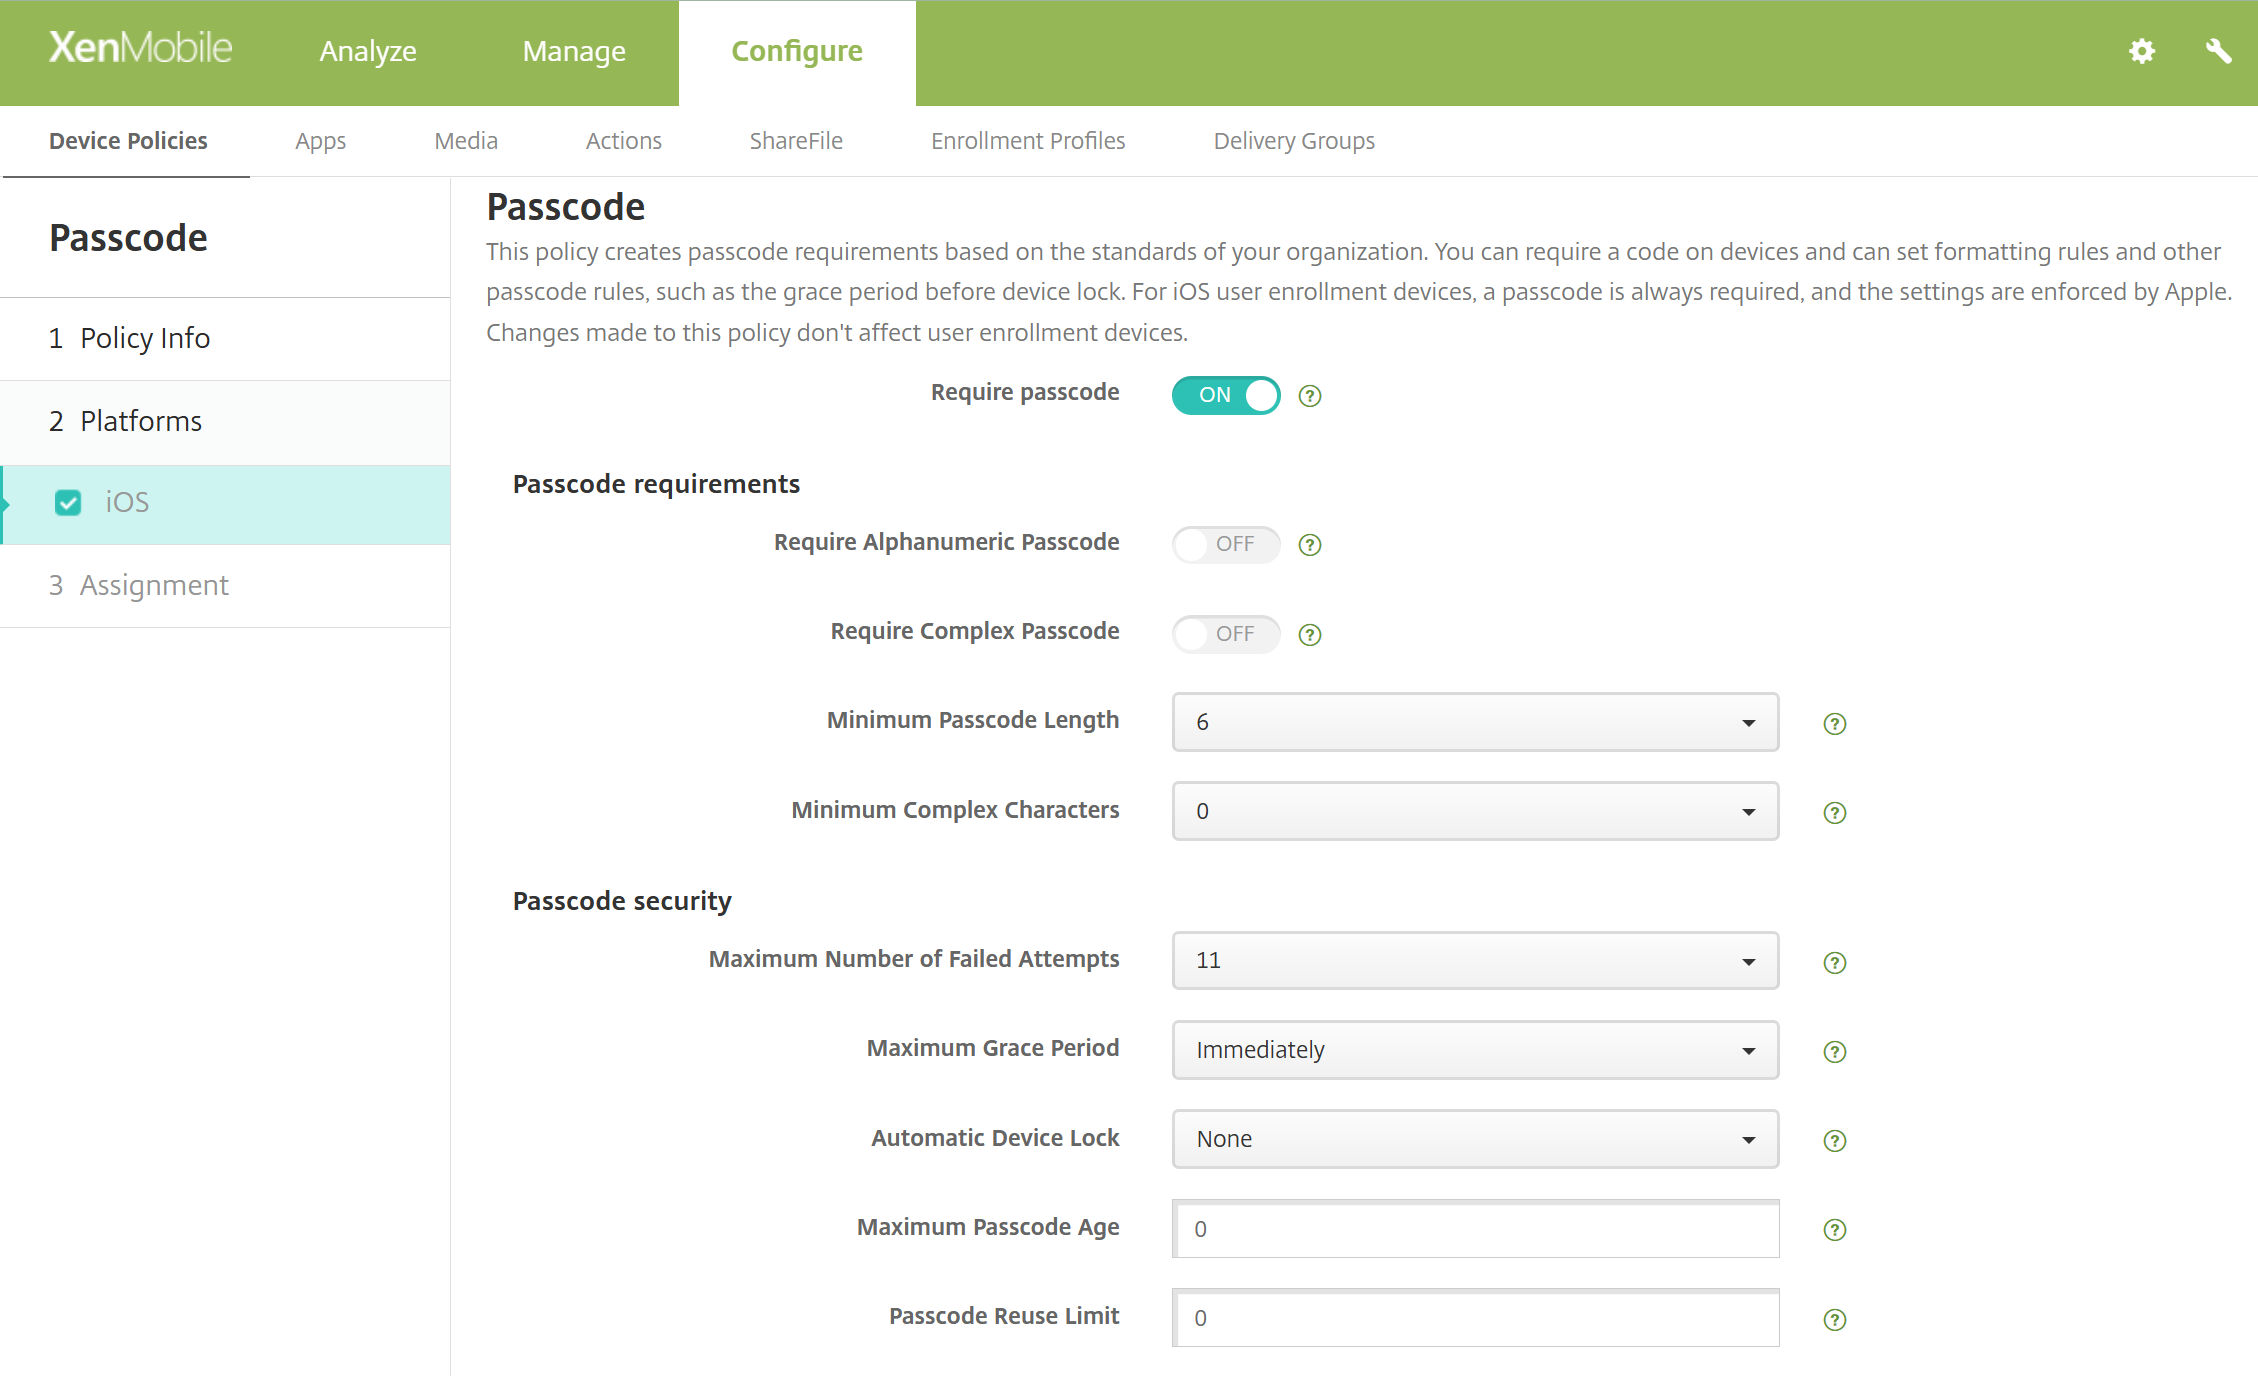Open the XenMobile settings gear icon
The image size is (2258, 1376).
2140,52
